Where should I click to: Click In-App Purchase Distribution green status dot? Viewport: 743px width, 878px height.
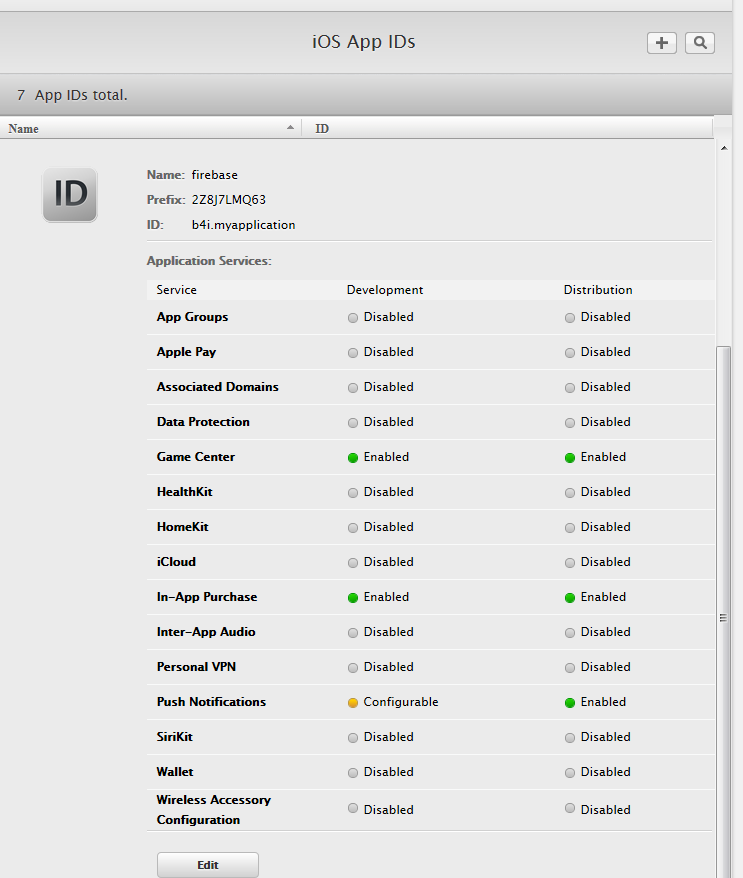(x=570, y=598)
